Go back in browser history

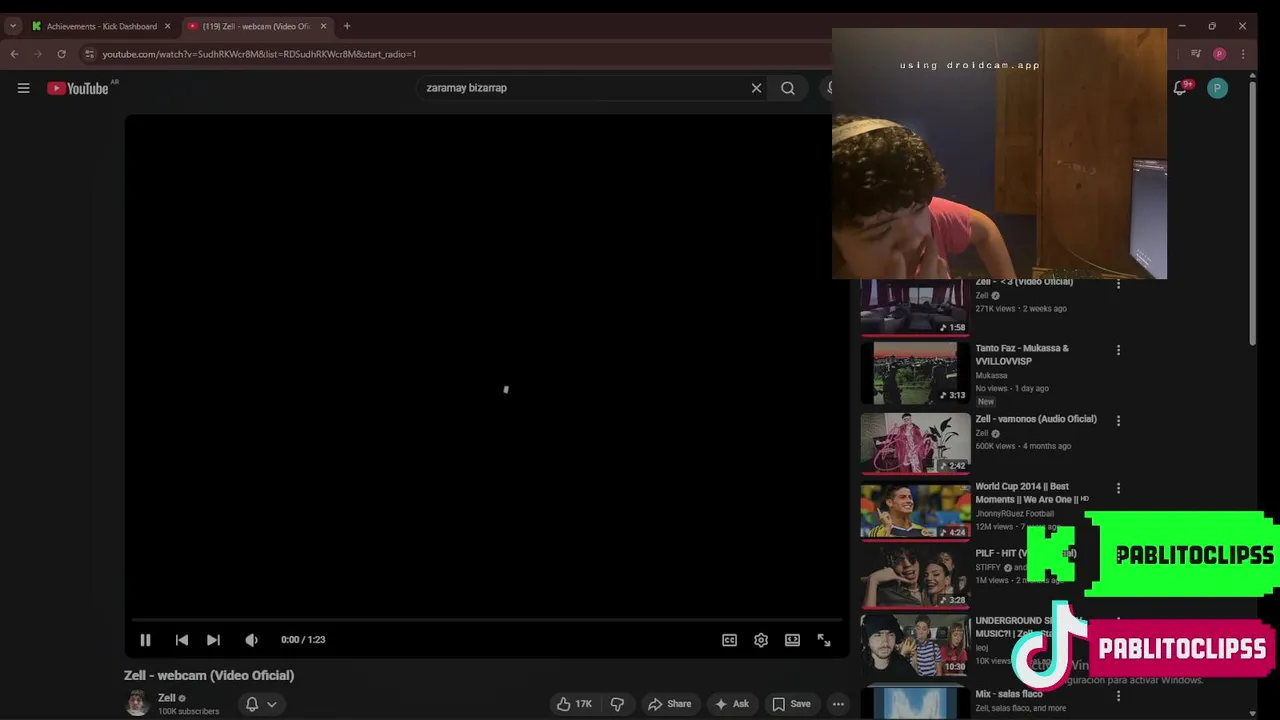pyautogui.click(x=14, y=54)
